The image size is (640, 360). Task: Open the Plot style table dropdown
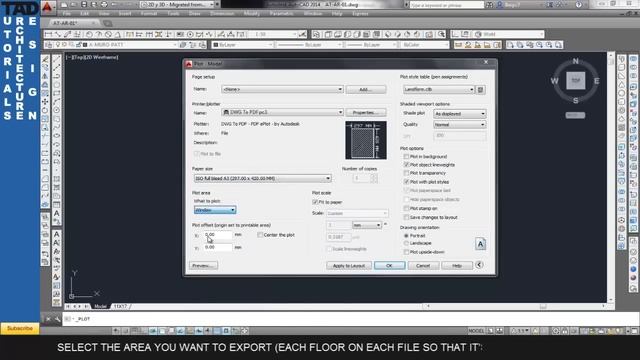pyautogui.click(x=438, y=89)
